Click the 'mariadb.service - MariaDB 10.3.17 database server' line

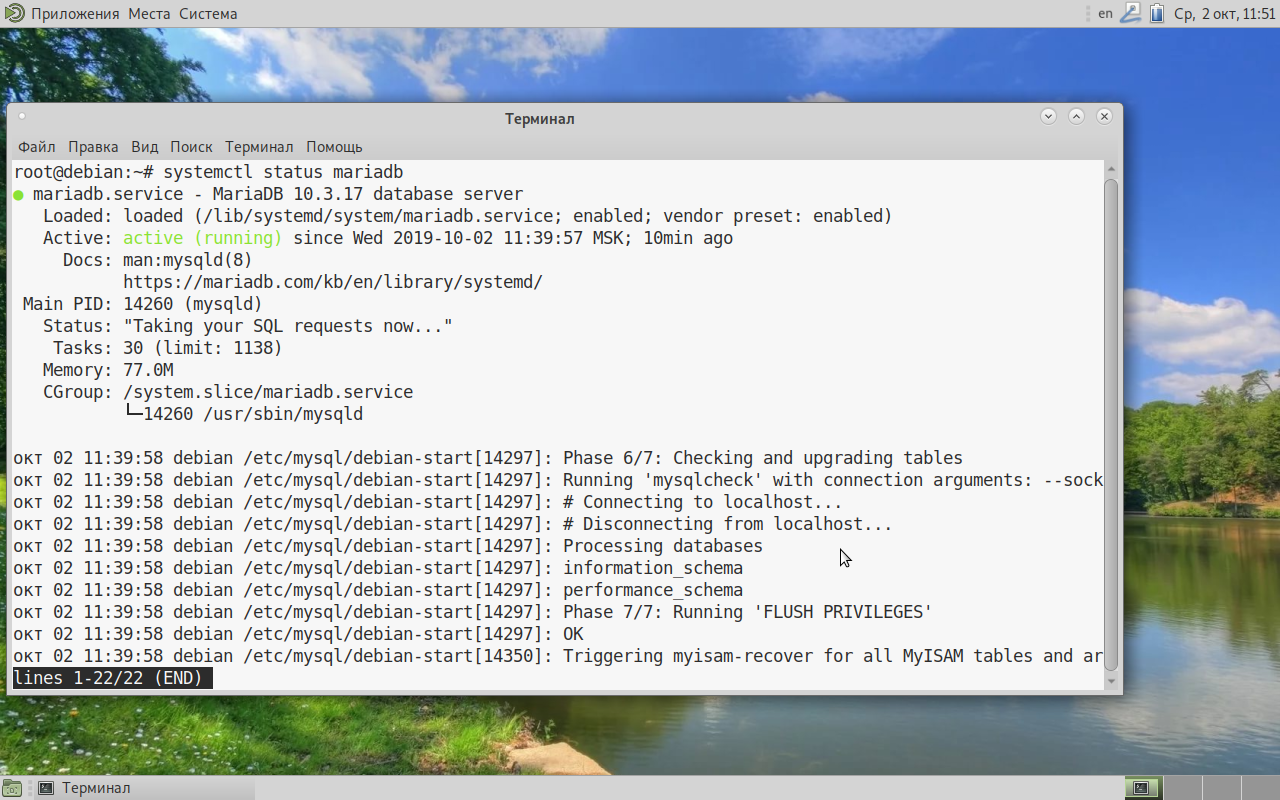click(x=278, y=194)
